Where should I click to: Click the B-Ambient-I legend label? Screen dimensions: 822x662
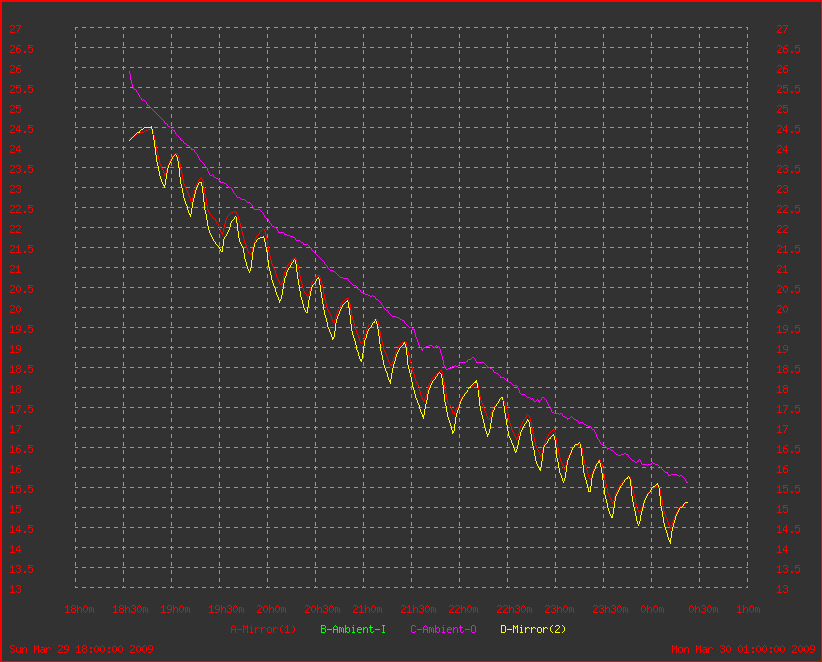(353, 629)
